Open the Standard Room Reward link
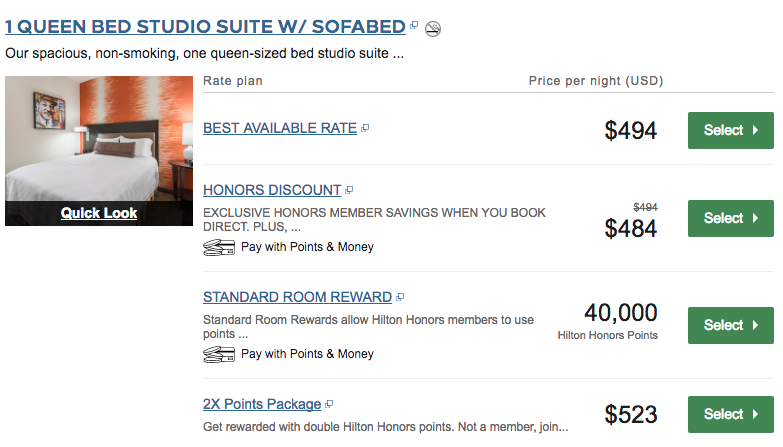The width and height of the screenshot is (783, 447). pyautogui.click(x=297, y=297)
